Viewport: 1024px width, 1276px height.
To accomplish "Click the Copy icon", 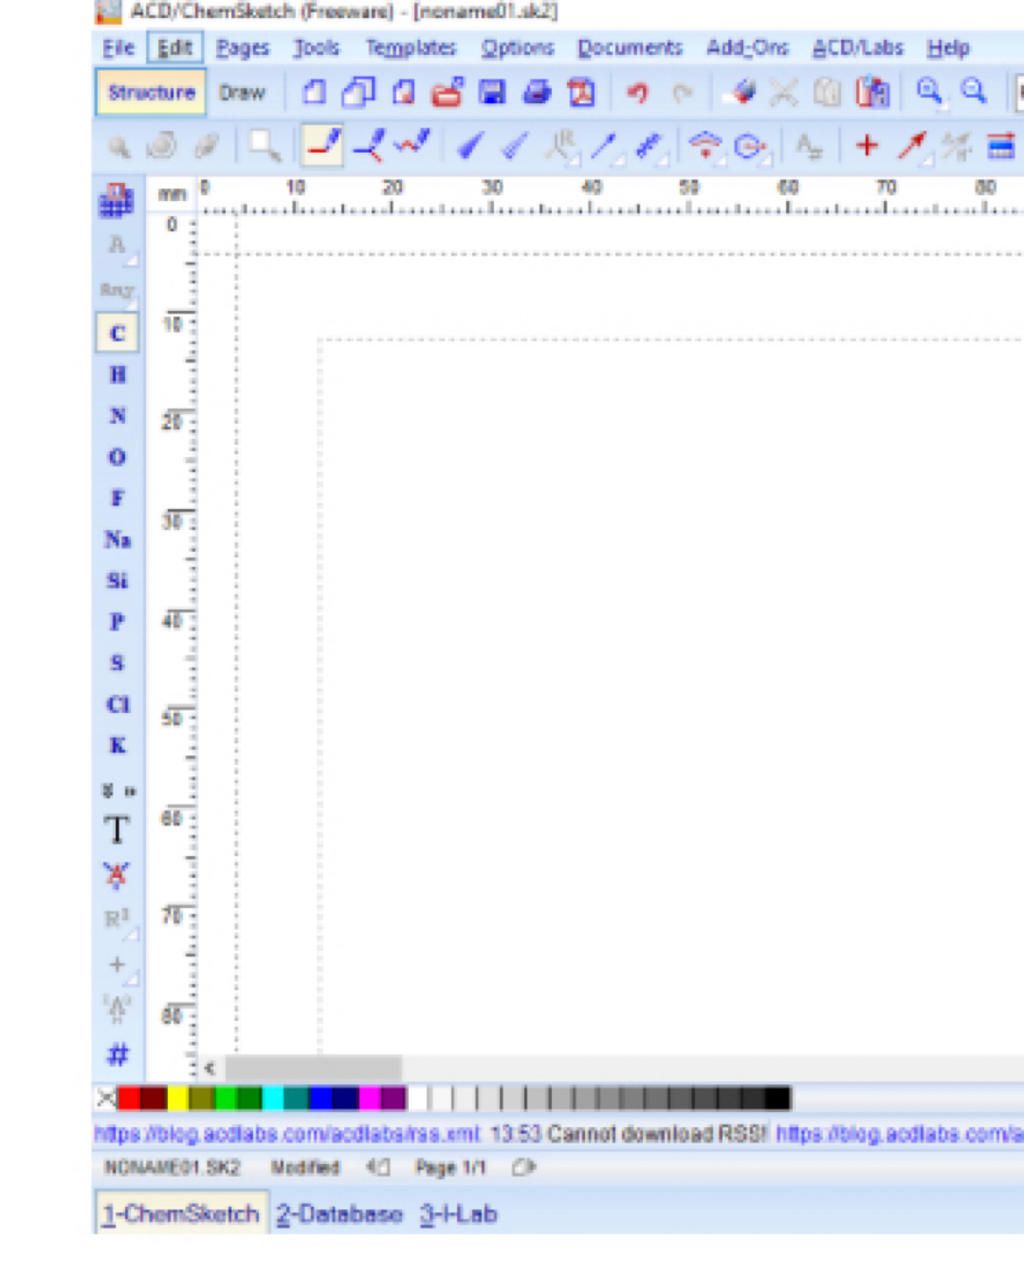I will click(x=827, y=93).
